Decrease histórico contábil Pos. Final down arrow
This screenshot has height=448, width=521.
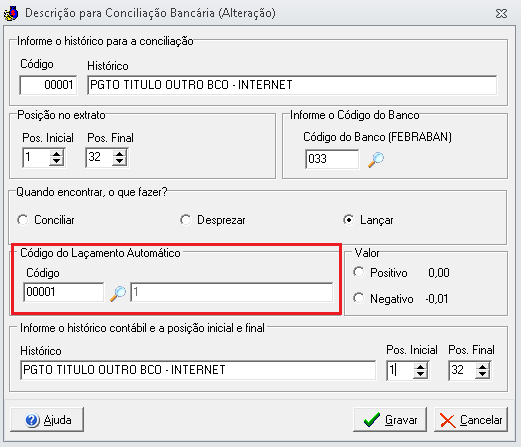(x=483, y=374)
